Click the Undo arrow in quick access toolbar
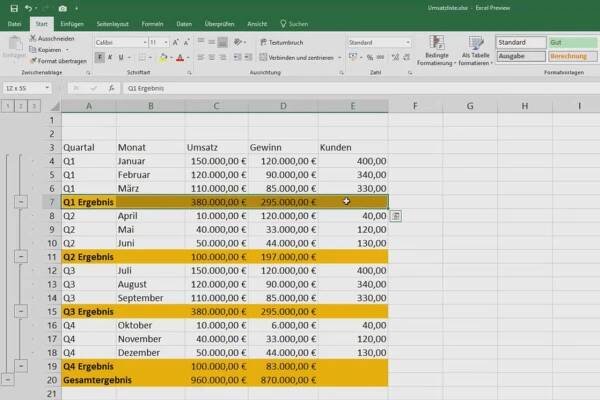Viewport: 600px width, 400px height. 29,7
